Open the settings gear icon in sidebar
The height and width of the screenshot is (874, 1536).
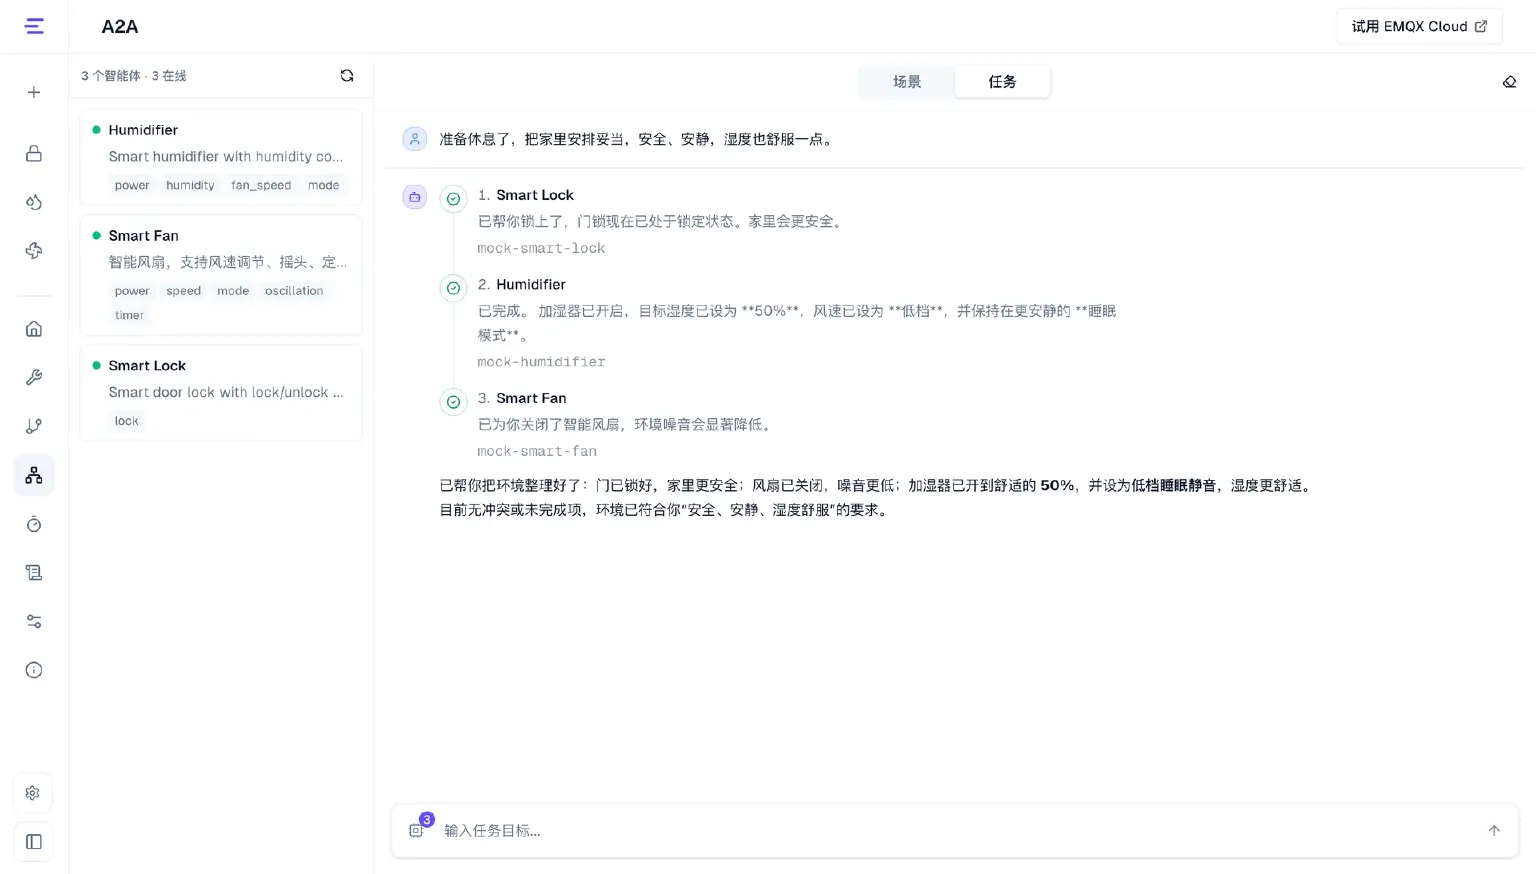click(x=33, y=793)
